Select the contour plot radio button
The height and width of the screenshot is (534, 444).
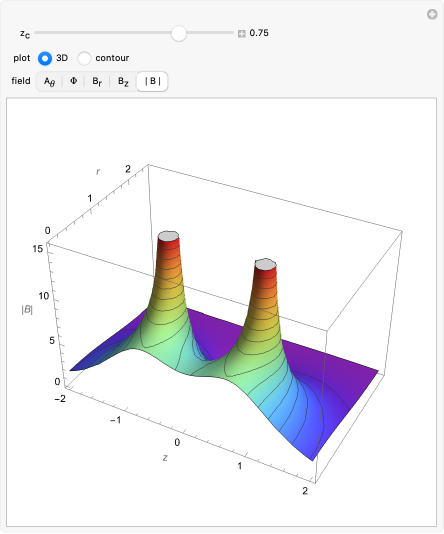84,58
